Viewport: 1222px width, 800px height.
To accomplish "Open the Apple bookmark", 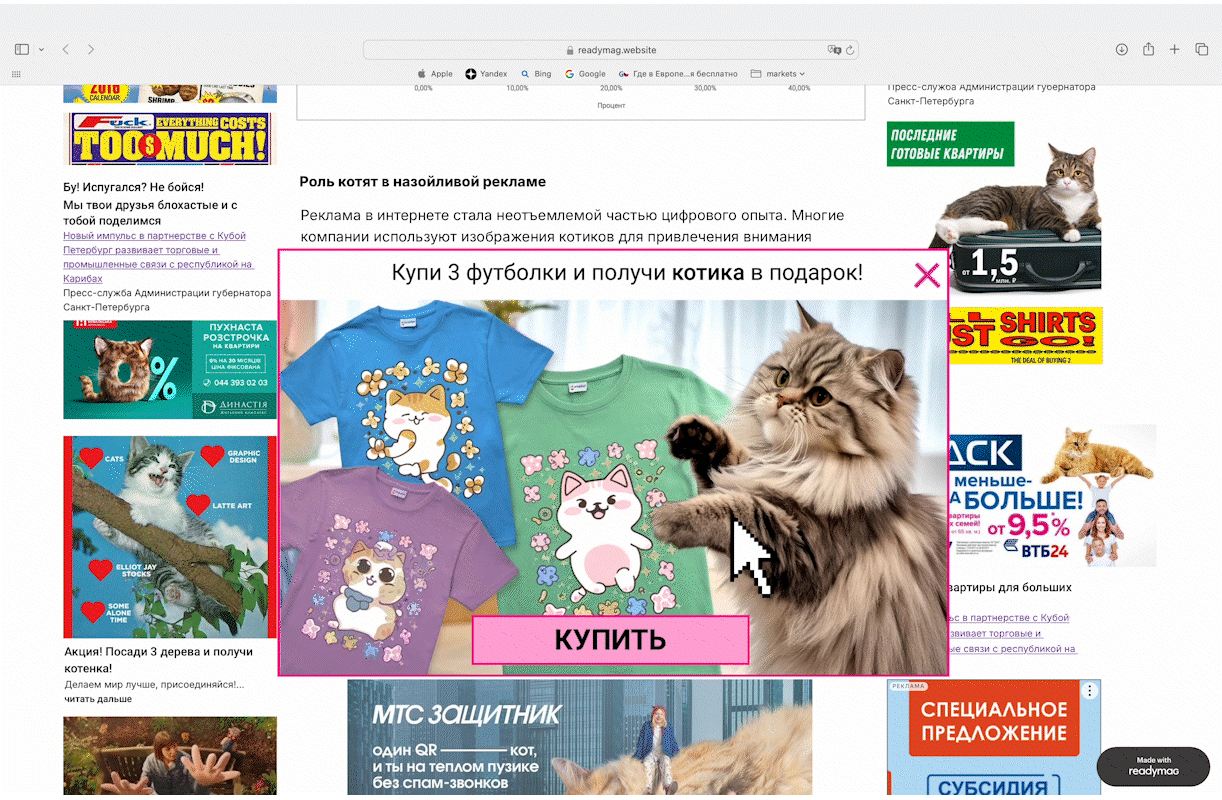I will coord(435,74).
